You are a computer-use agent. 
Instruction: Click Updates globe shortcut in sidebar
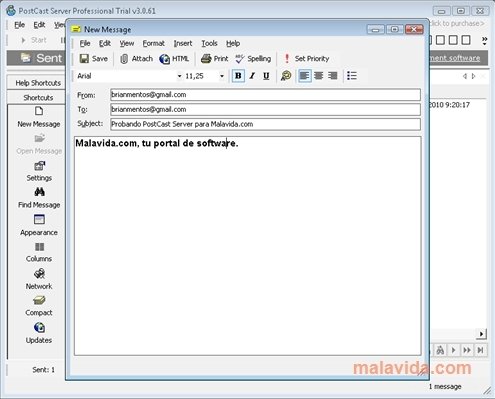click(x=39, y=333)
